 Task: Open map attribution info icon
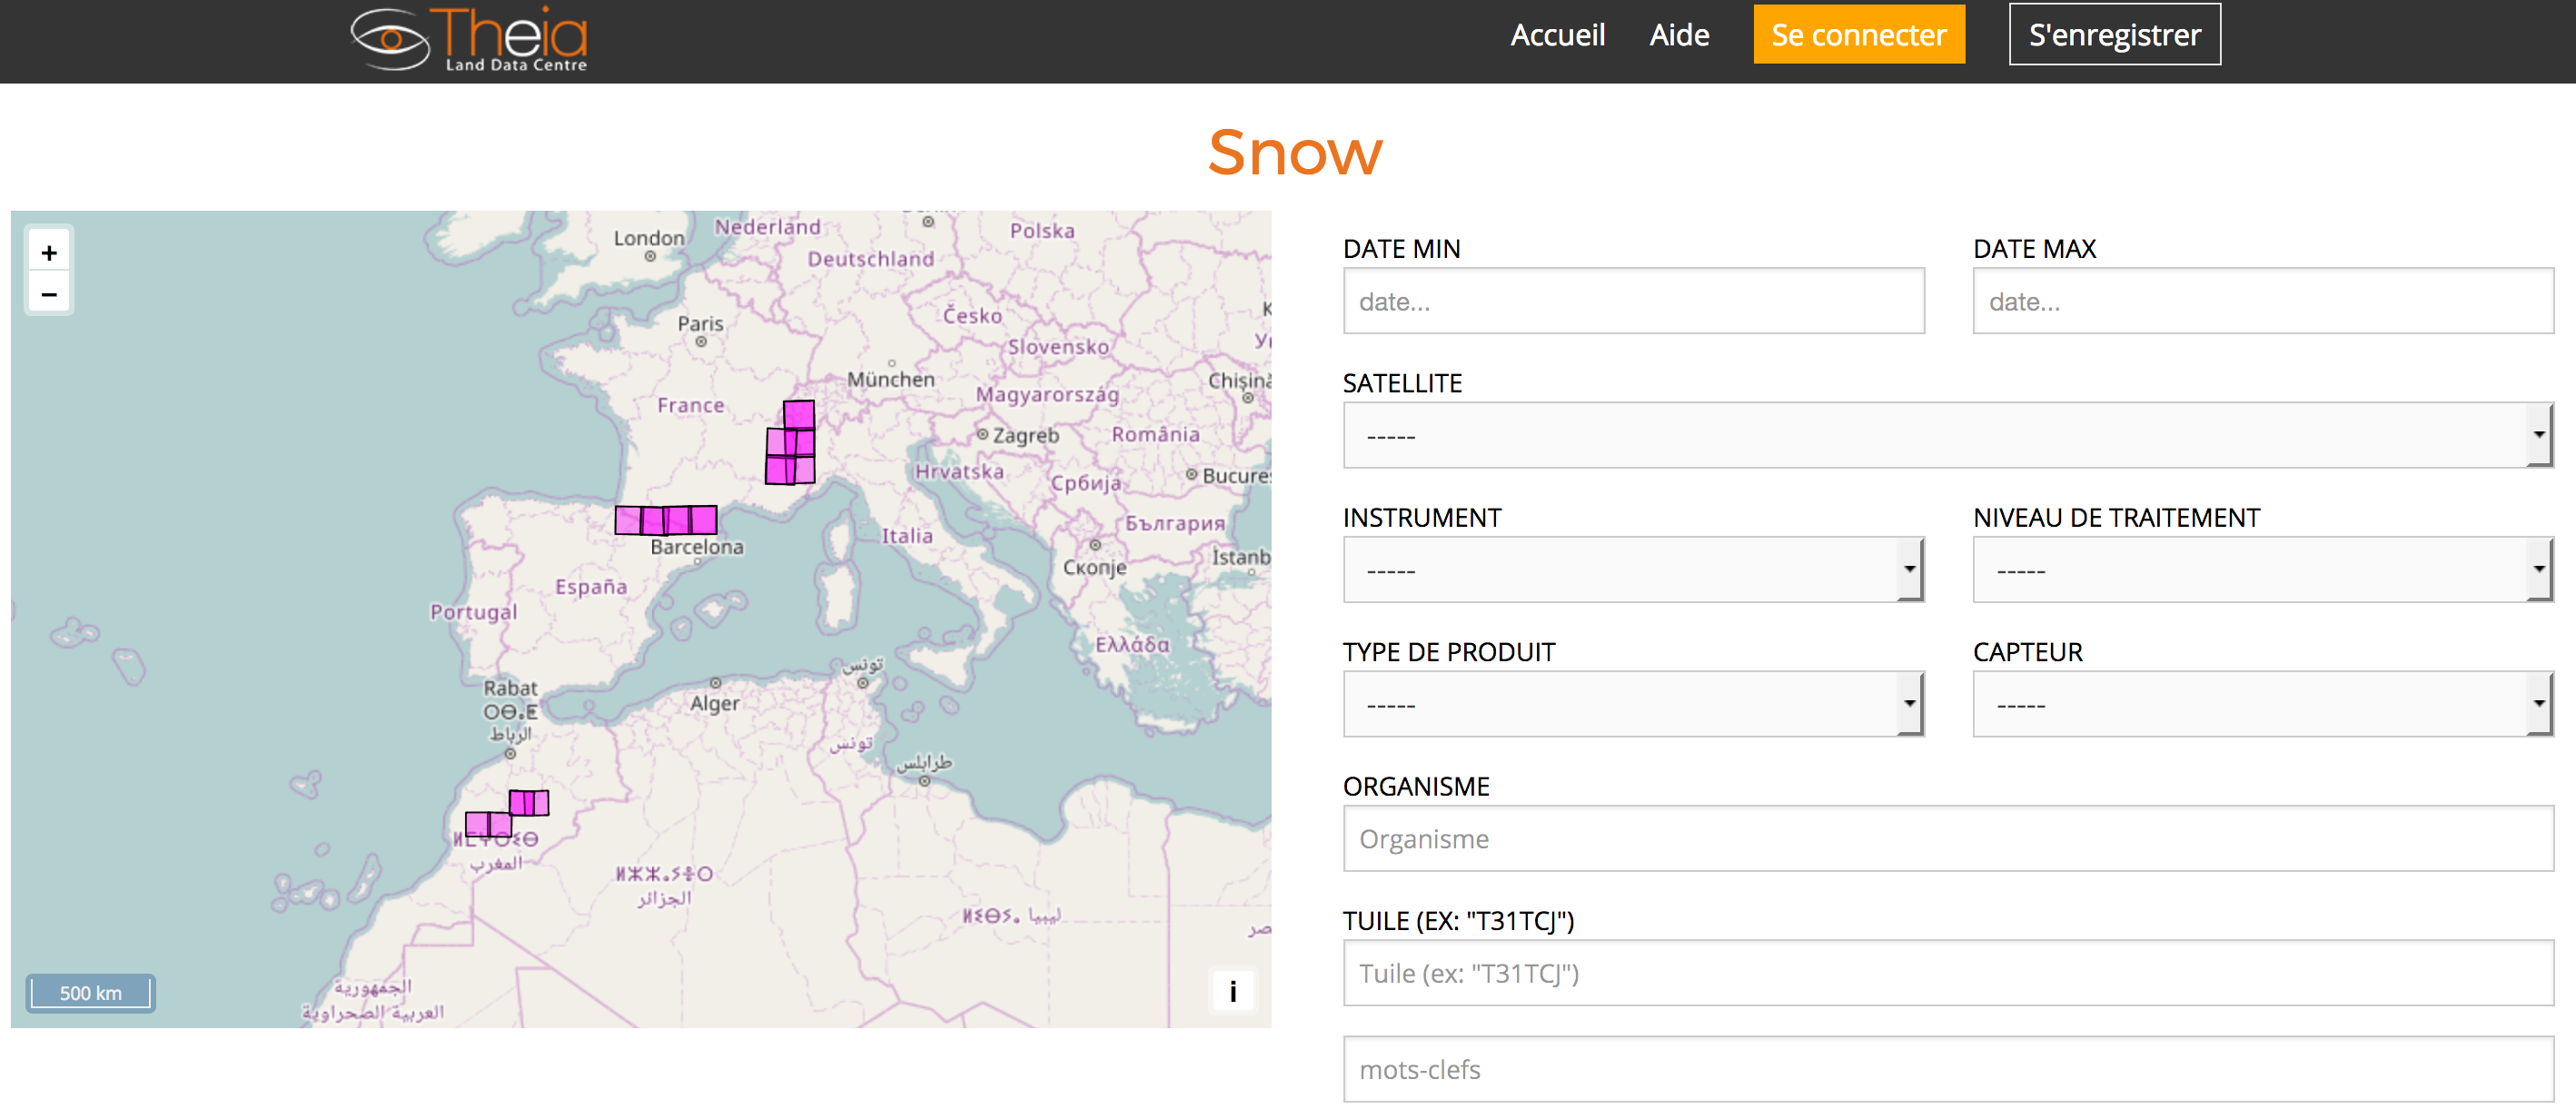pyautogui.click(x=1232, y=991)
